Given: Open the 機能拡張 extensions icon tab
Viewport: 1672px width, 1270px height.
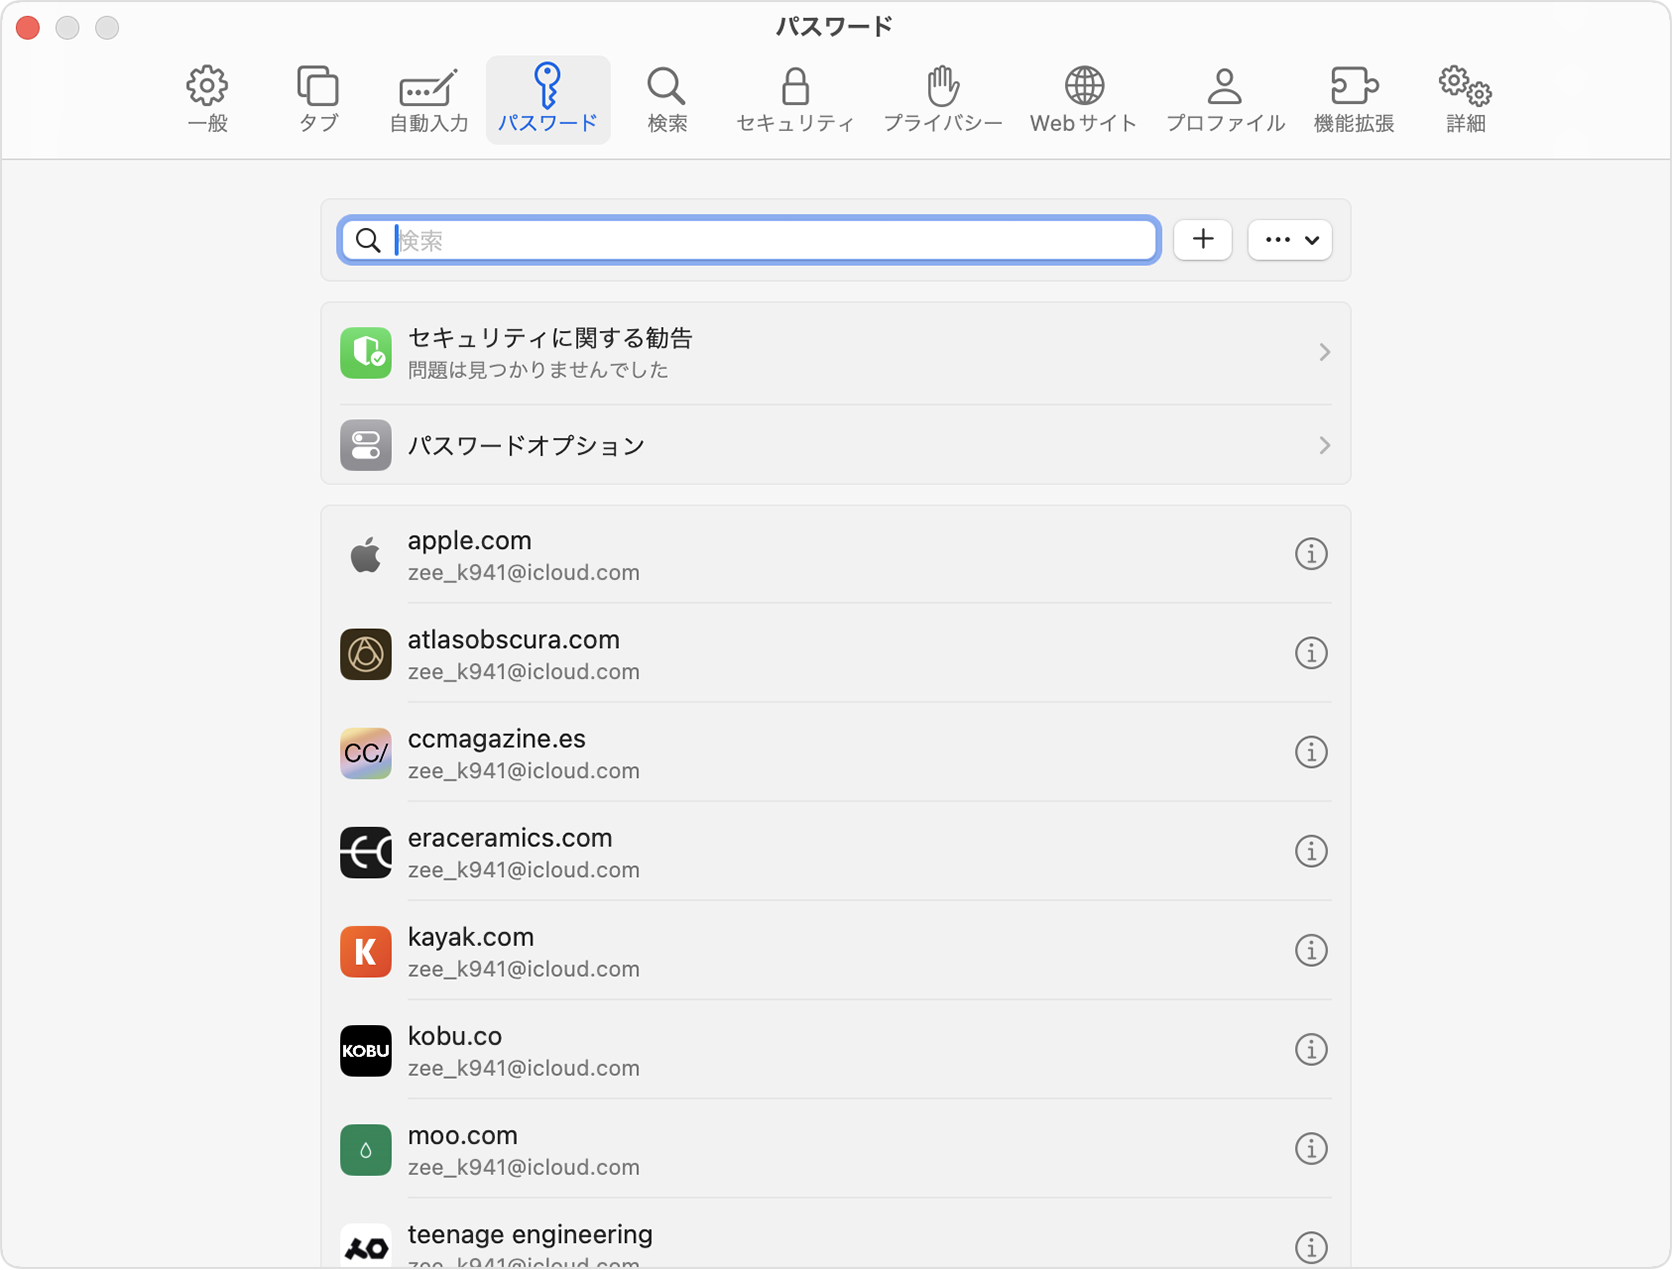Looking at the screenshot, I should [x=1354, y=100].
